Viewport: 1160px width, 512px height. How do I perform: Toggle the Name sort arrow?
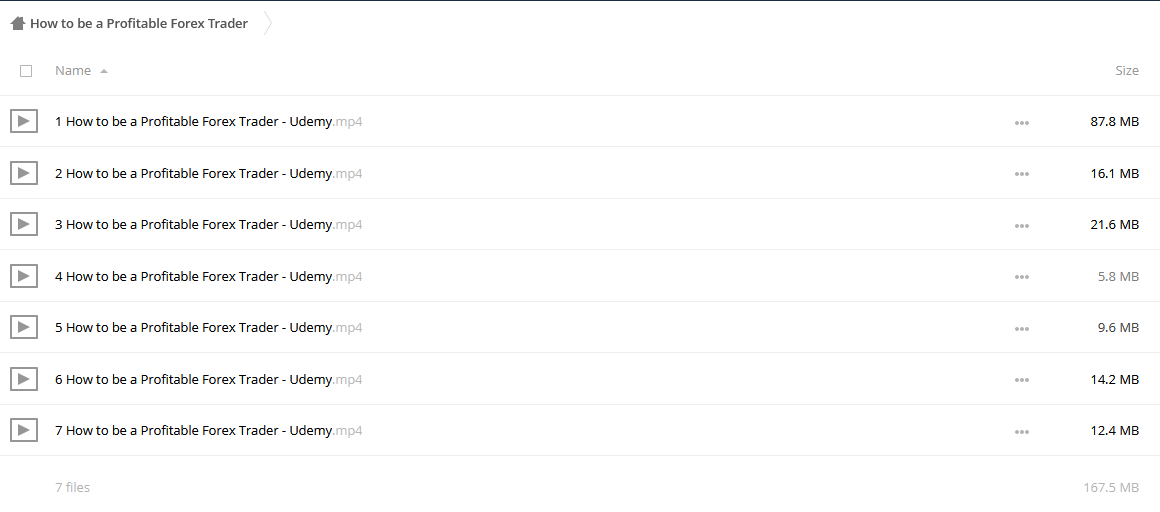pyautogui.click(x=104, y=71)
